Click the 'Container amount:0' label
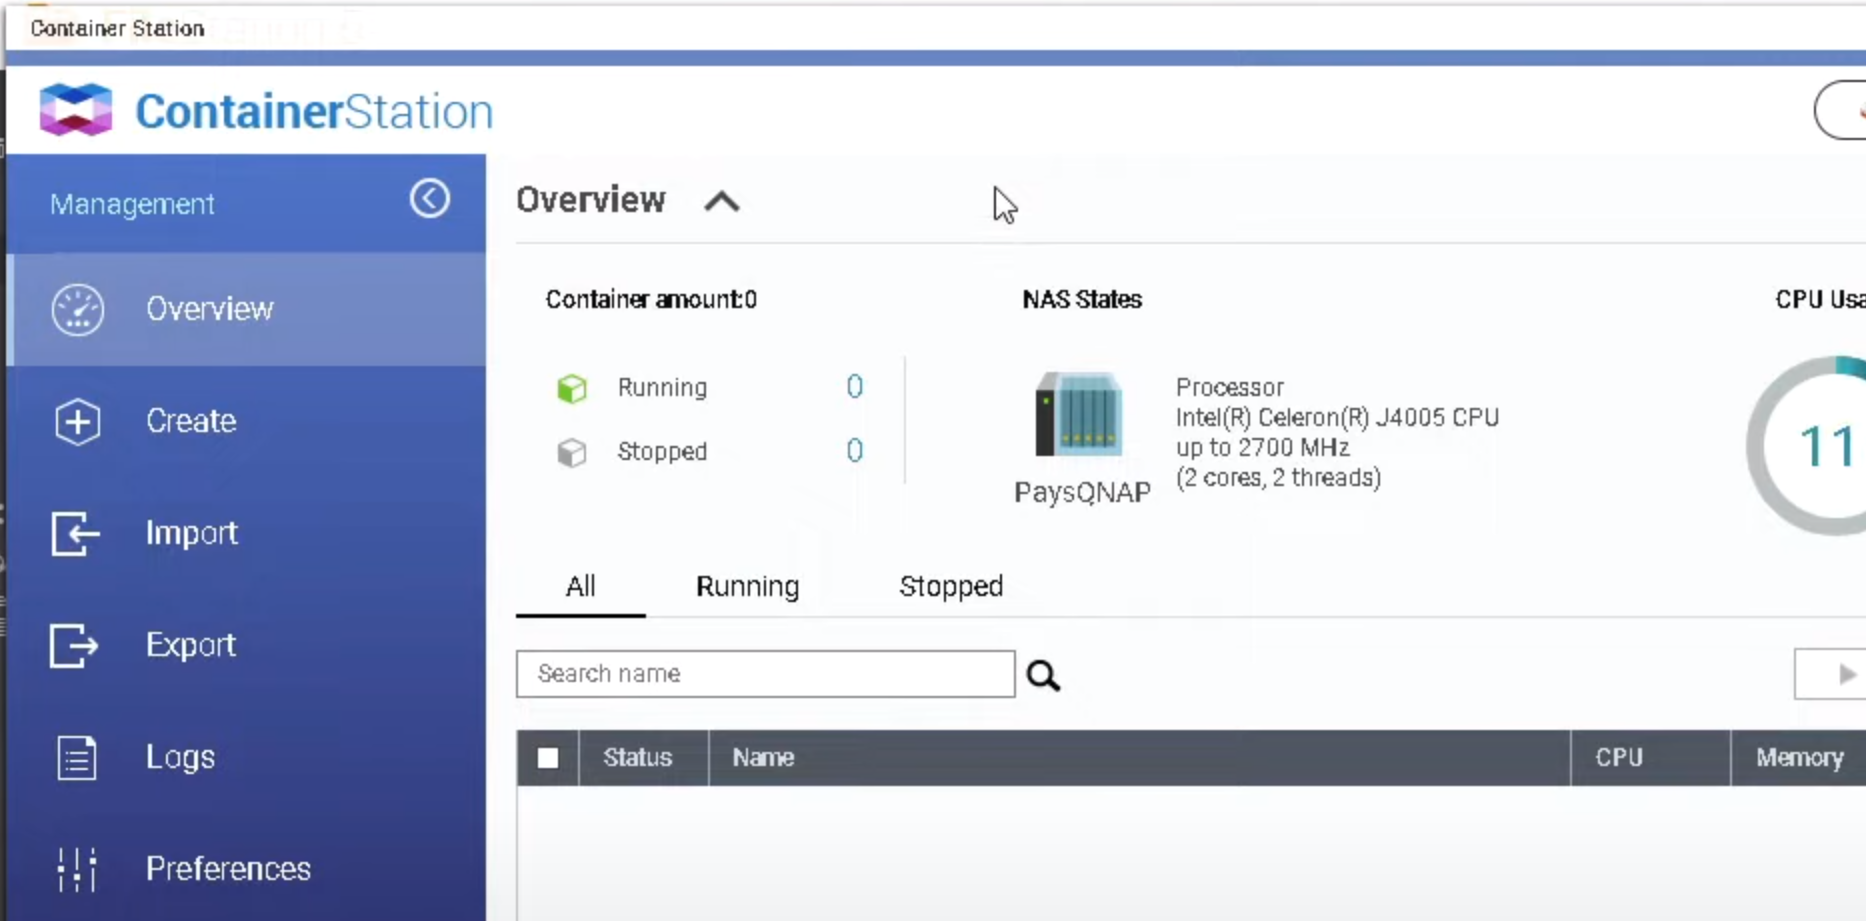The height and width of the screenshot is (921, 1866). [651, 300]
